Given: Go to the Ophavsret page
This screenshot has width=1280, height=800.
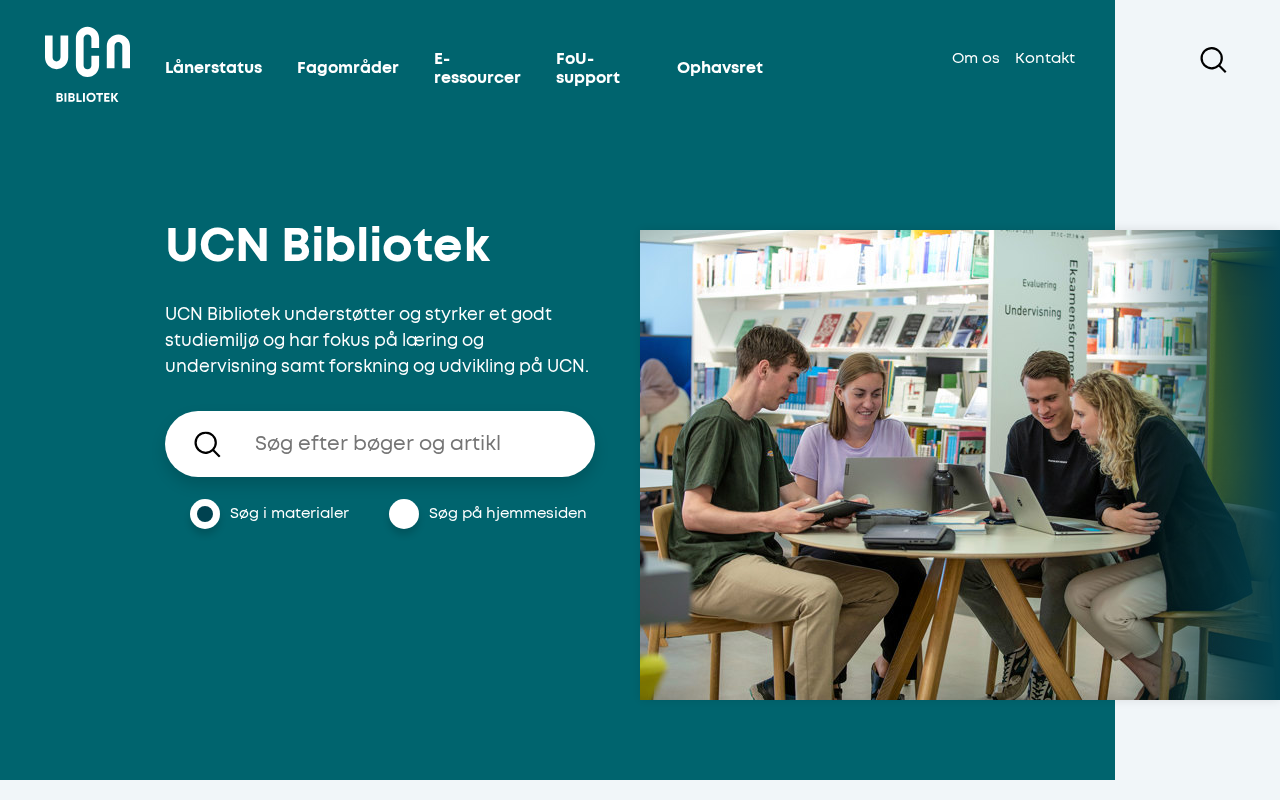Looking at the screenshot, I should click(720, 68).
